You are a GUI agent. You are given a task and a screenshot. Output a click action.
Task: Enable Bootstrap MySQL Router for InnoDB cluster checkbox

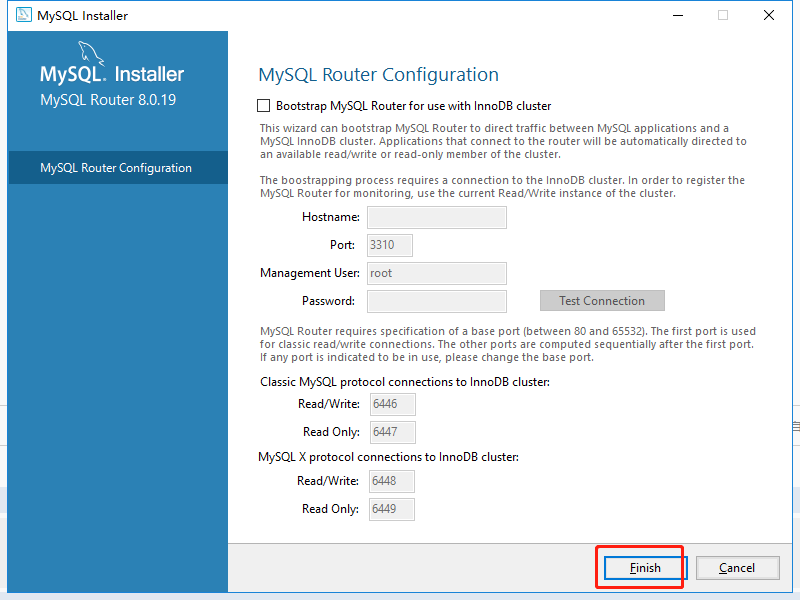pos(263,106)
